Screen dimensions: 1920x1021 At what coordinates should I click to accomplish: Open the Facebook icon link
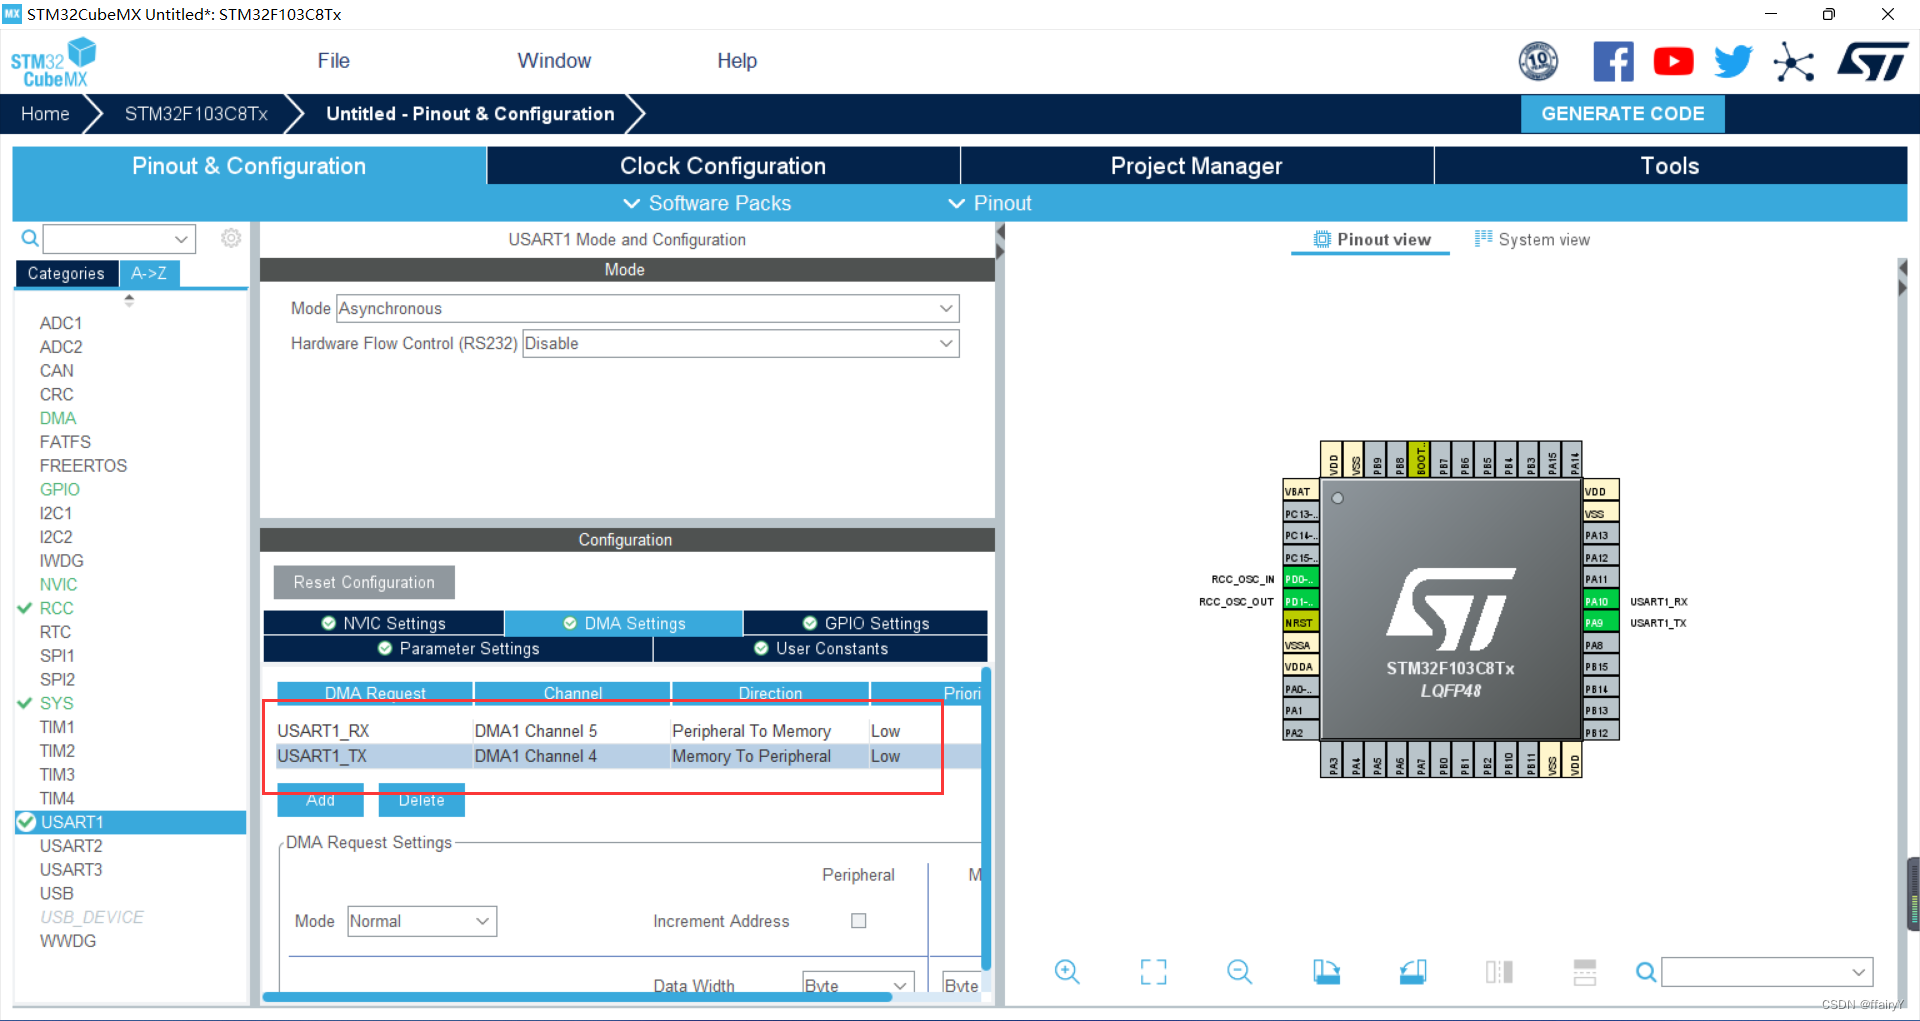(x=1613, y=62)
